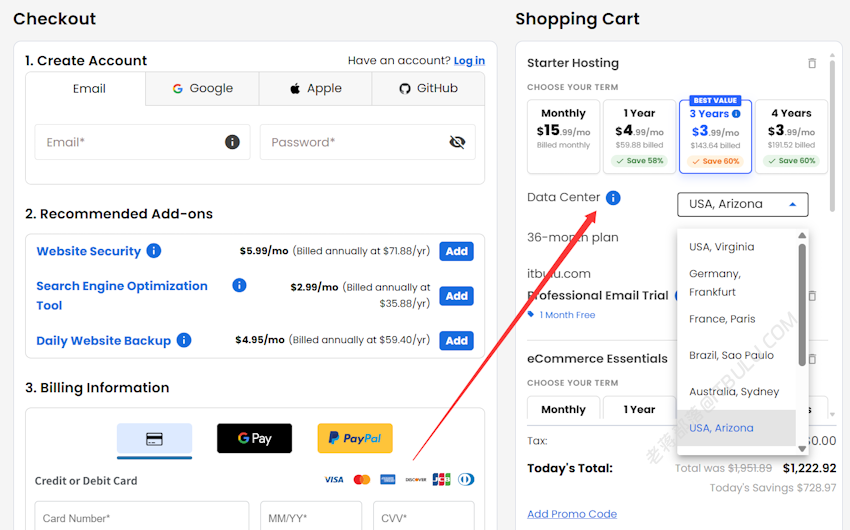Delete Starter Hosting with trash icon

[x=812, y=63]
